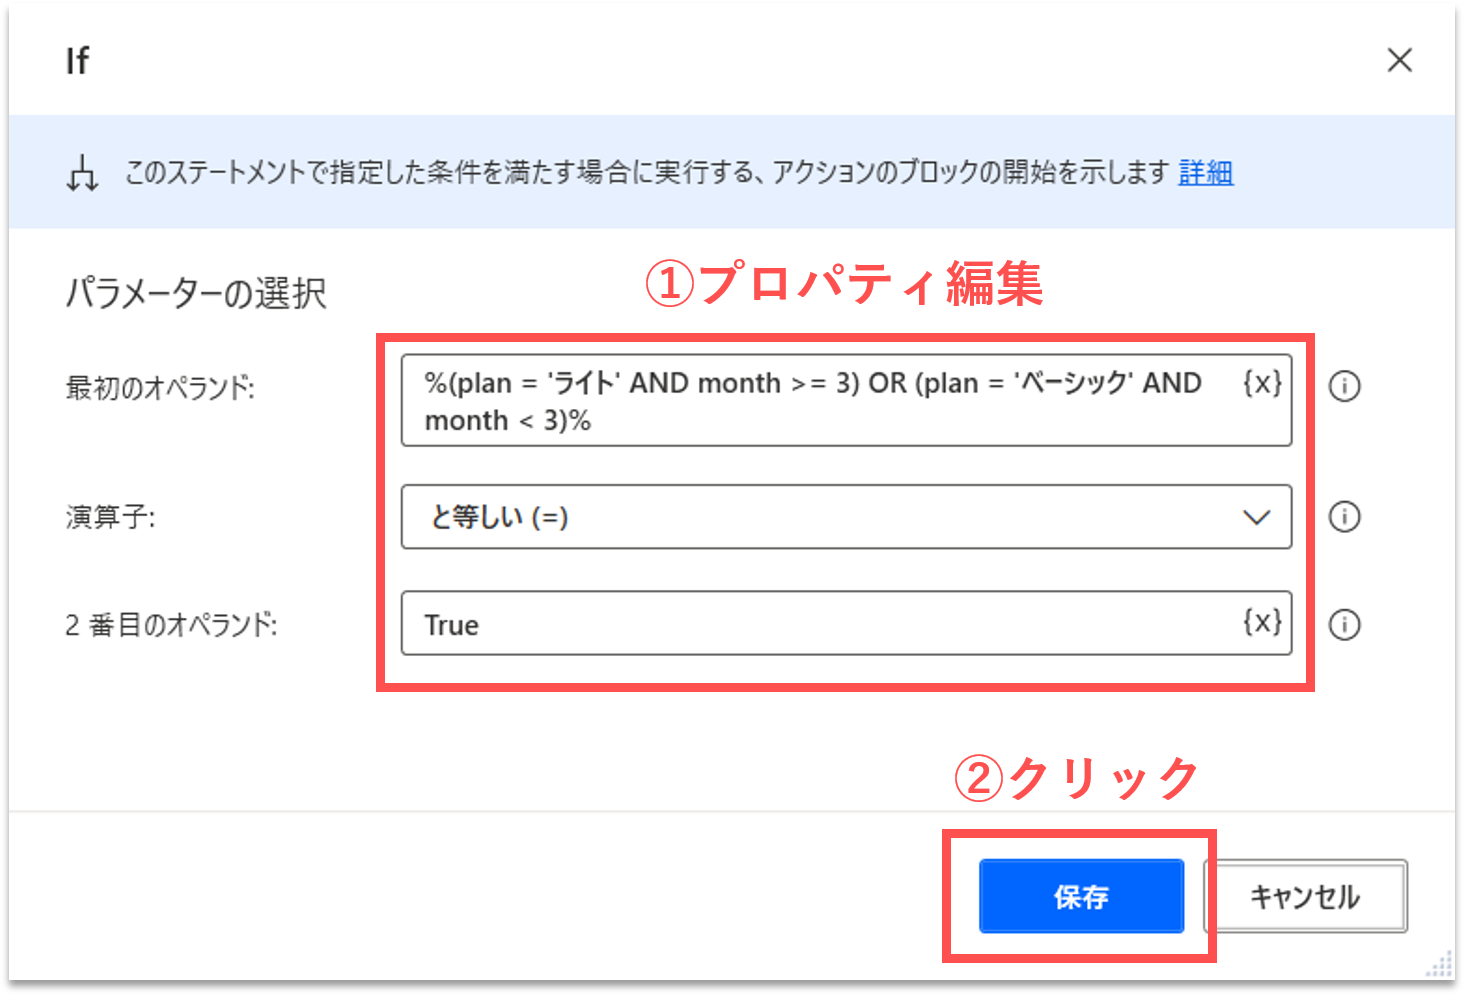Image resolution: width=1464 pixels, height=995 pixels.
Task: Click the パラメーターの選択 heading
Action: tap(196, 294)
